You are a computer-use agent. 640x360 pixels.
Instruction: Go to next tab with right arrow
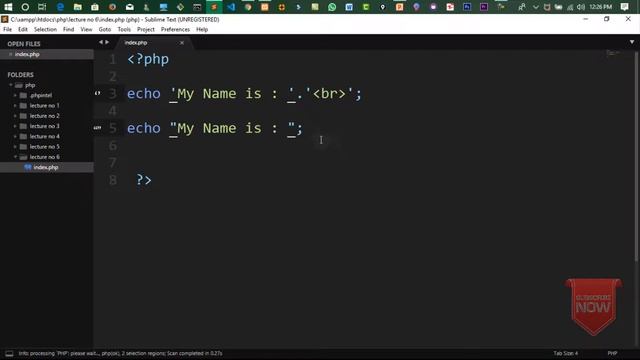click(107, 42)
